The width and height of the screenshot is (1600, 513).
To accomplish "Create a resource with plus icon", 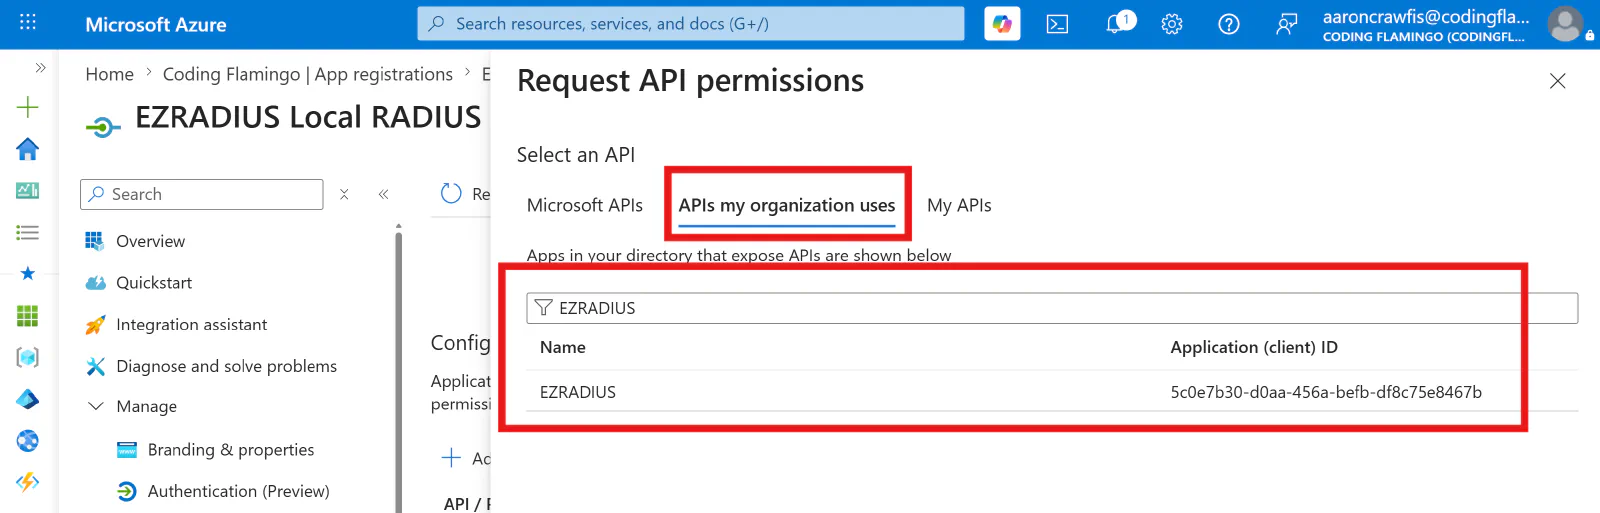I will (28, 107).
